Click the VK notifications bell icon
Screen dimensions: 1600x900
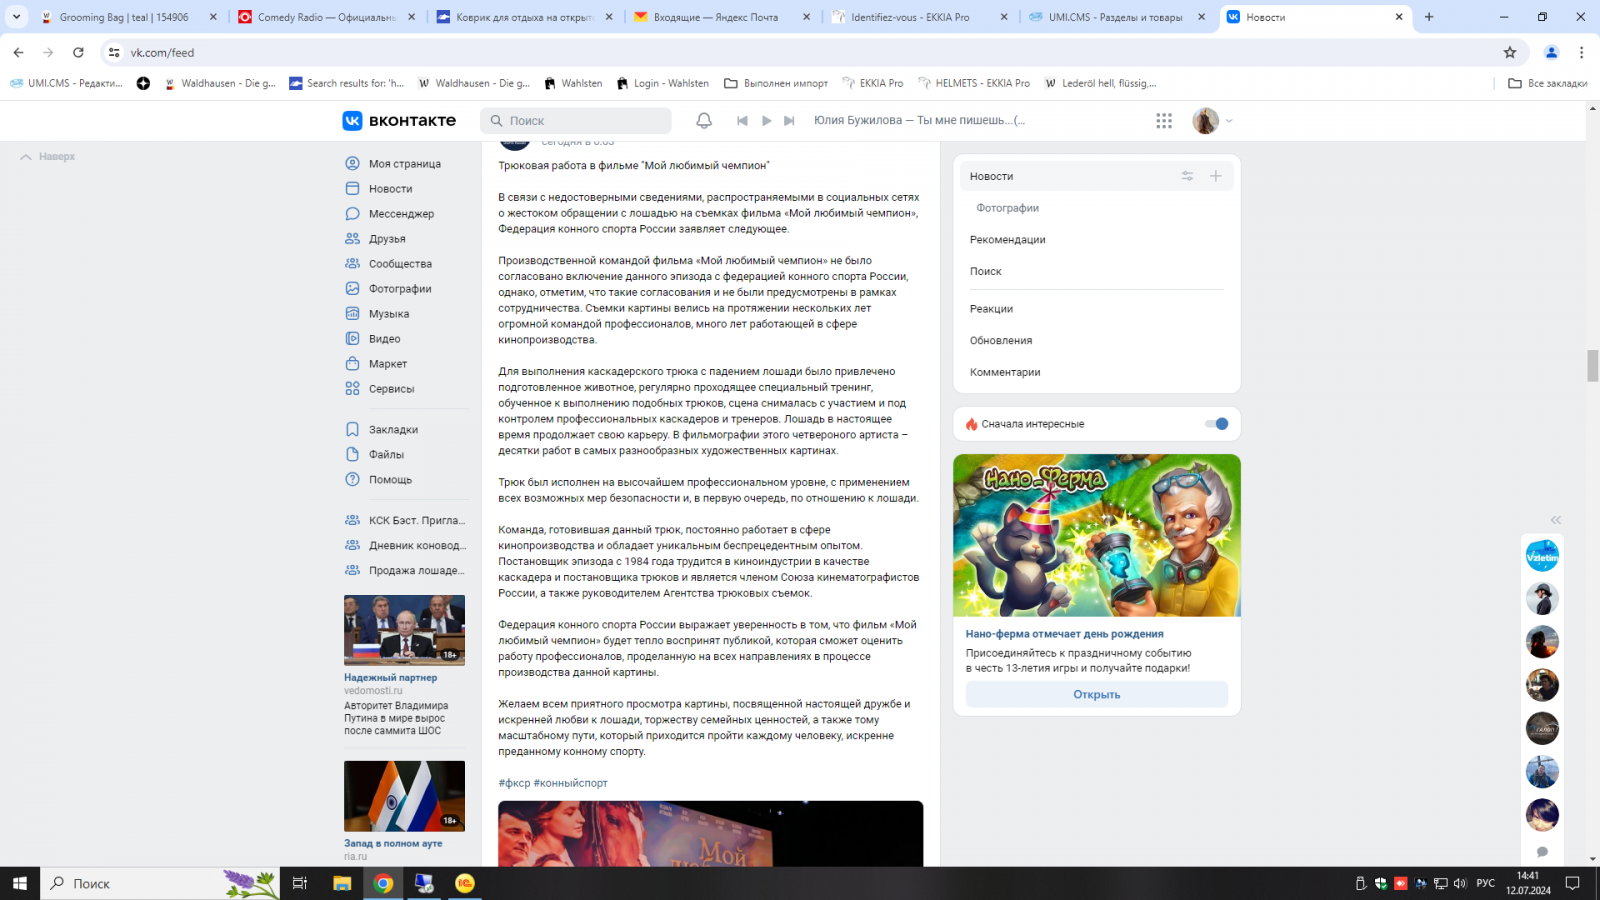[x=704, y=121]
